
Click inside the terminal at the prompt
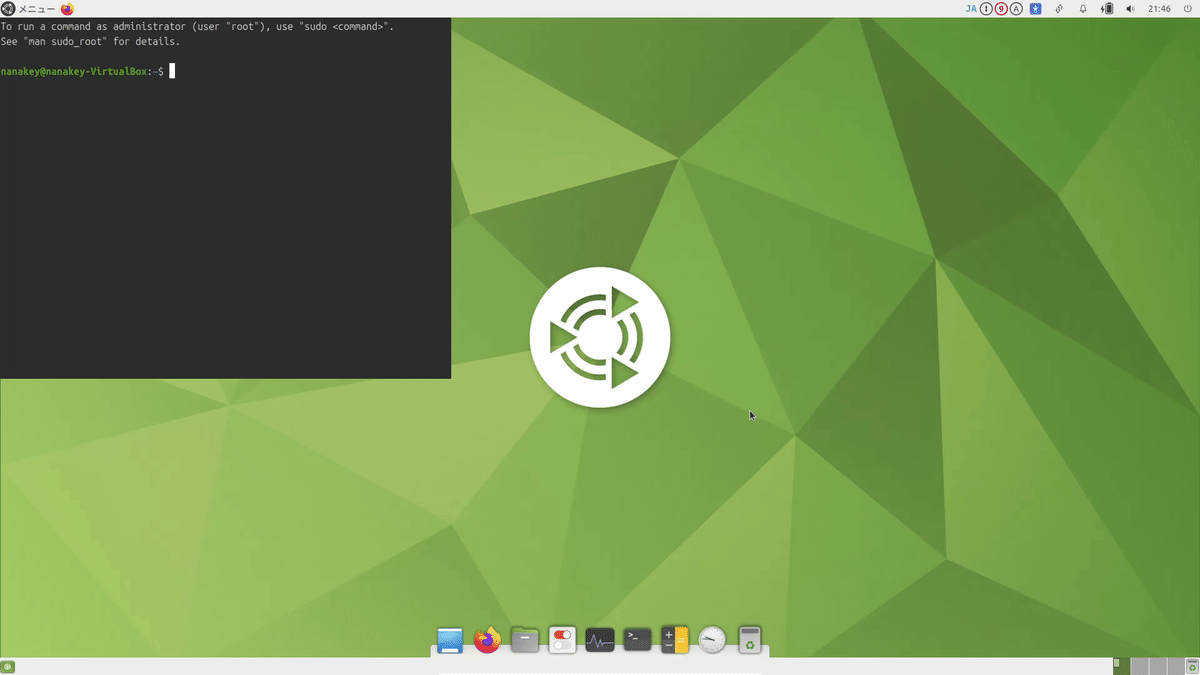(172, 71)
